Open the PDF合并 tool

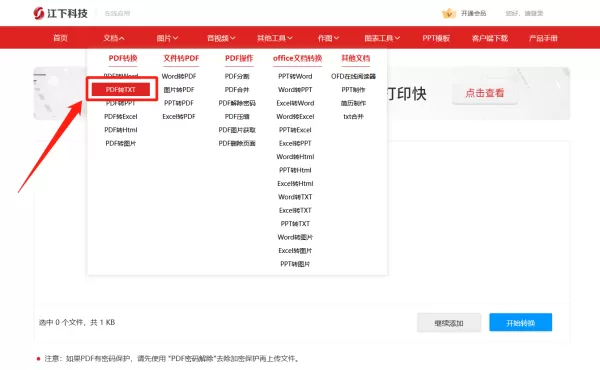(237, 90)
